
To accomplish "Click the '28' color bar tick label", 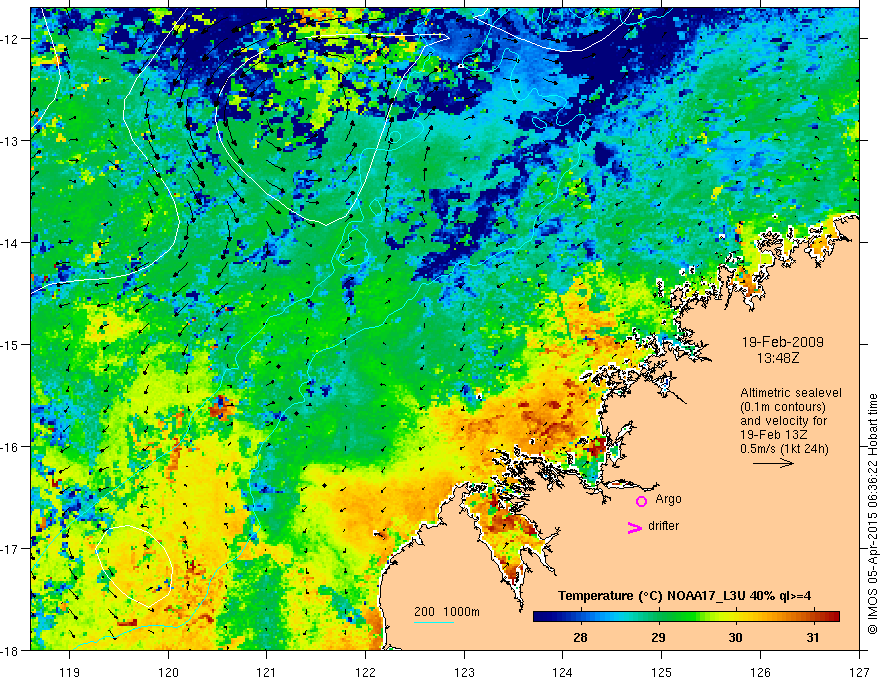I will pyautogui.click(x=580, y=637).
